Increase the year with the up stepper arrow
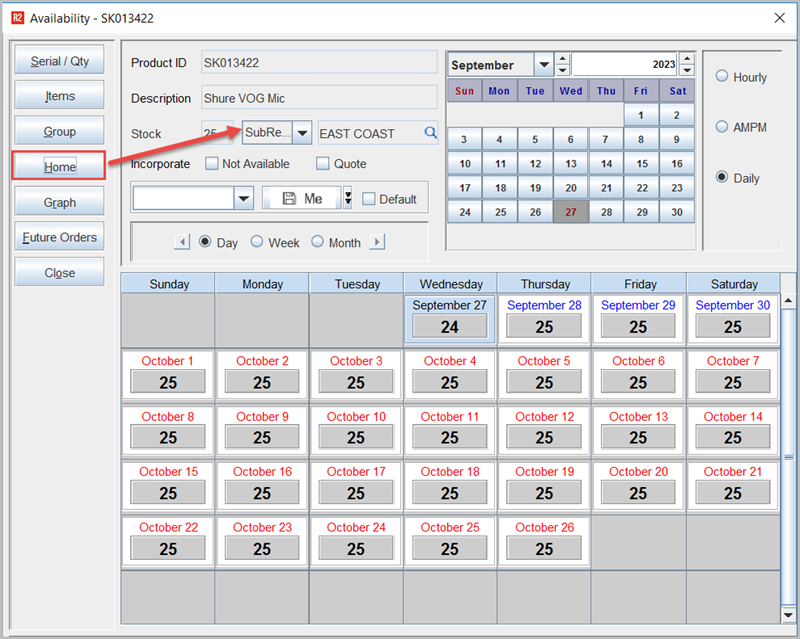Image resolution: width=800 pixels, height=639 pixels. [686, 59]
